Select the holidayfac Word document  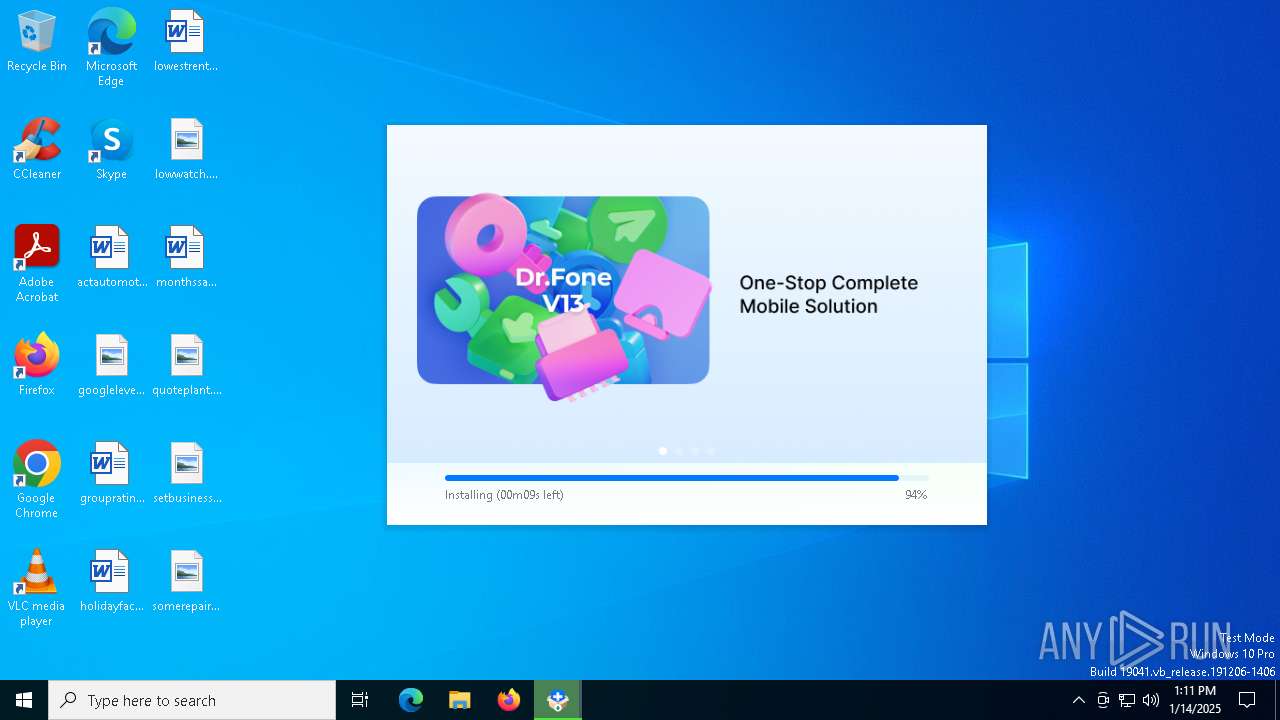coord(111,581)
